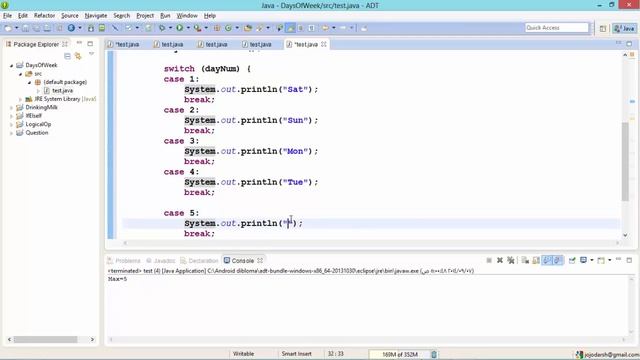
Task: Toggle Mark Occurrences highlighted toolbar button
Action: (291, 28)
